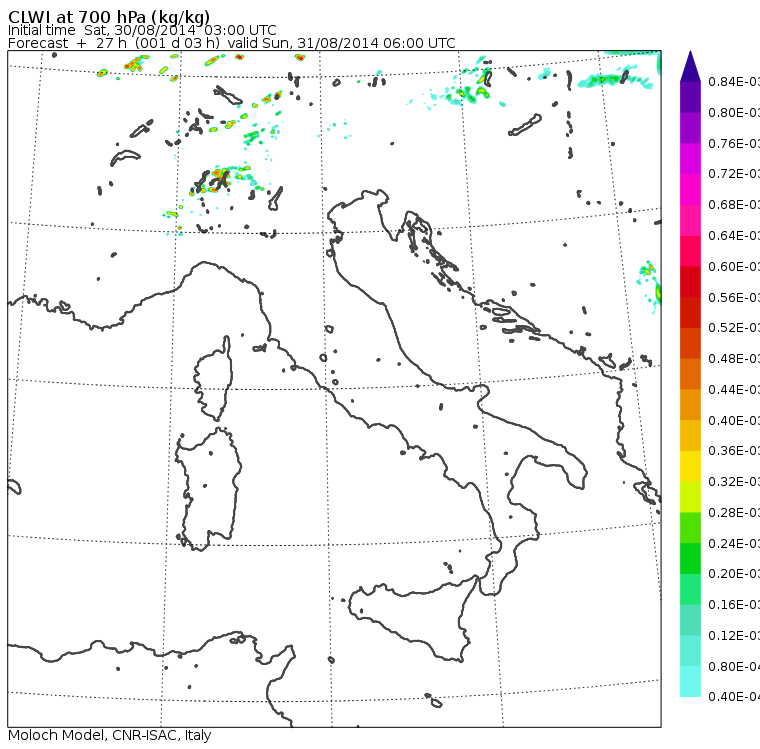Image resolution: width=760 pixels, height=749 pixels.
Task: Click the 0.52E legend value
Action: pyautogui.click(x=734, y=328)
